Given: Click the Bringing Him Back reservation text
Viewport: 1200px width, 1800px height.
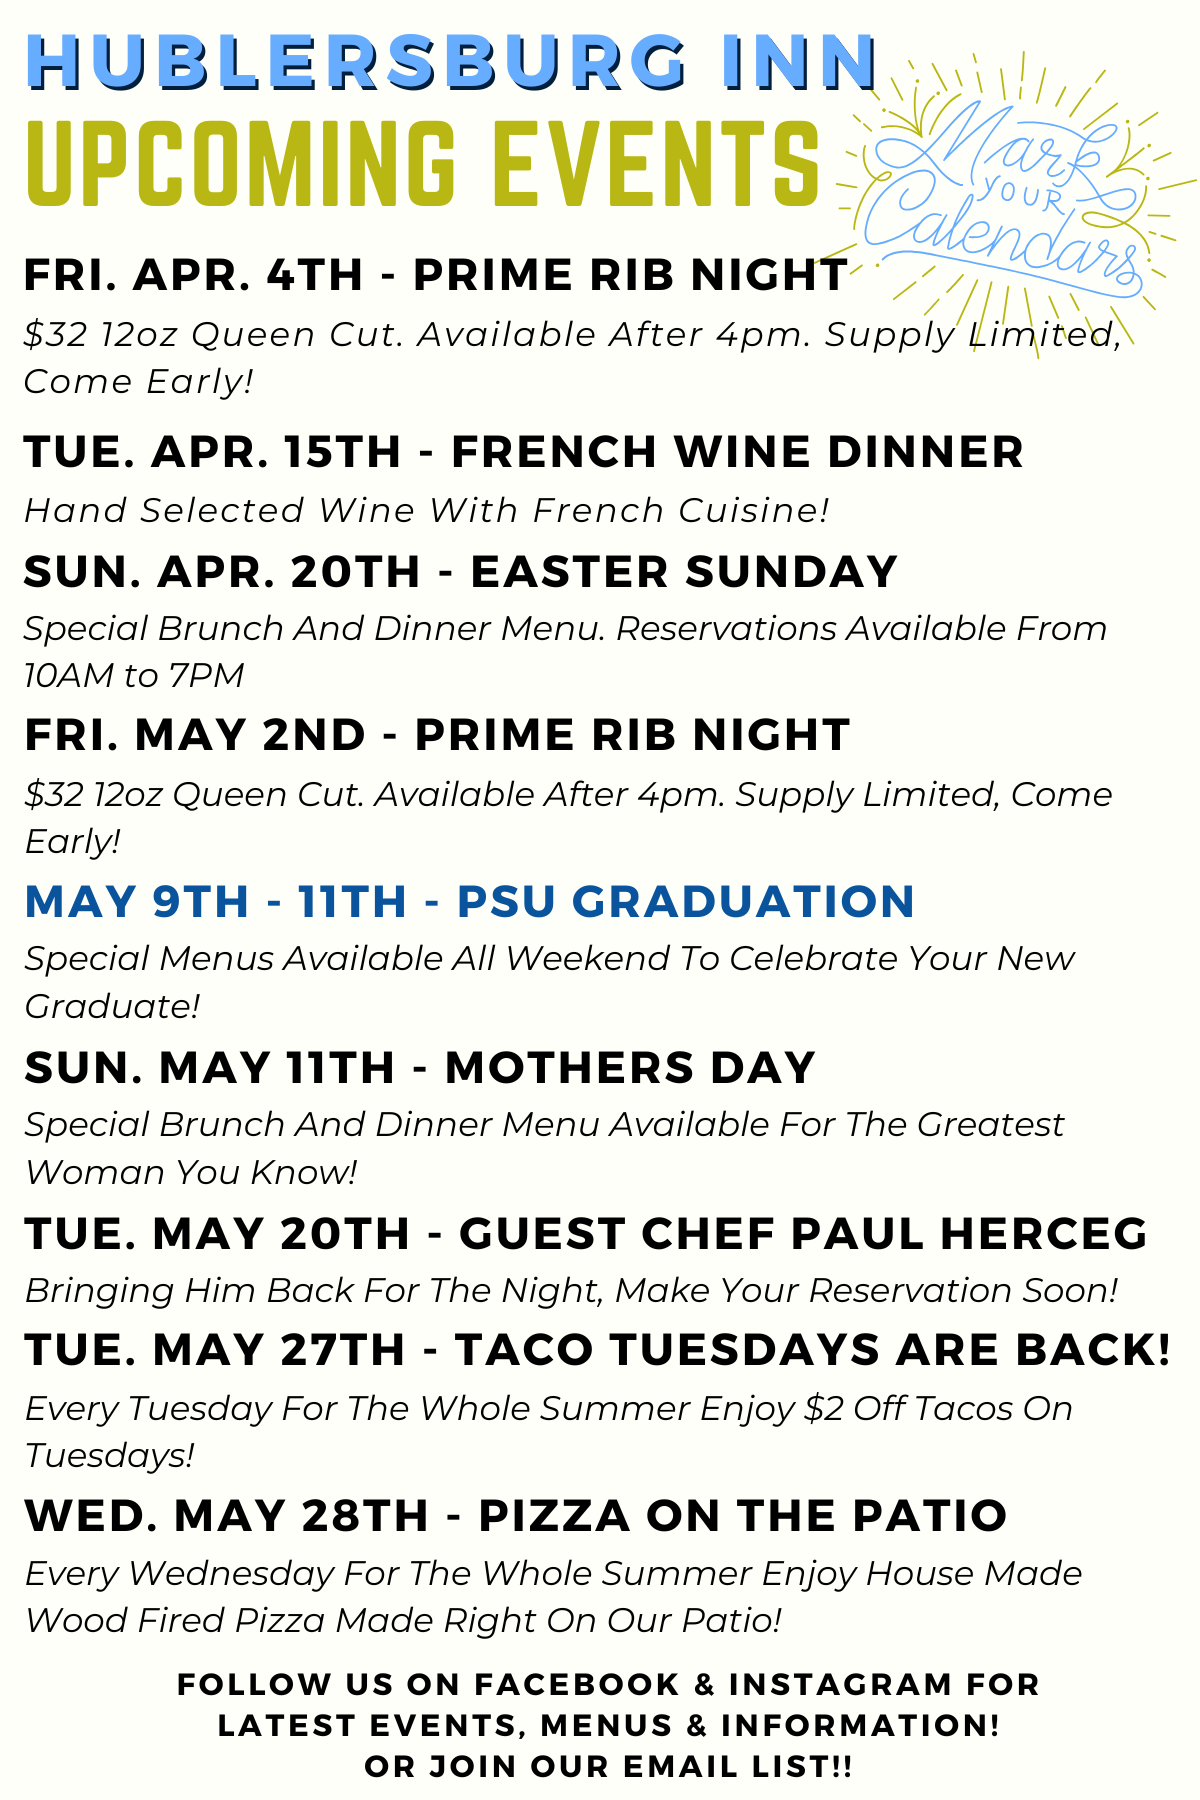Looking at the screenshot, I should pos(570,1290).
